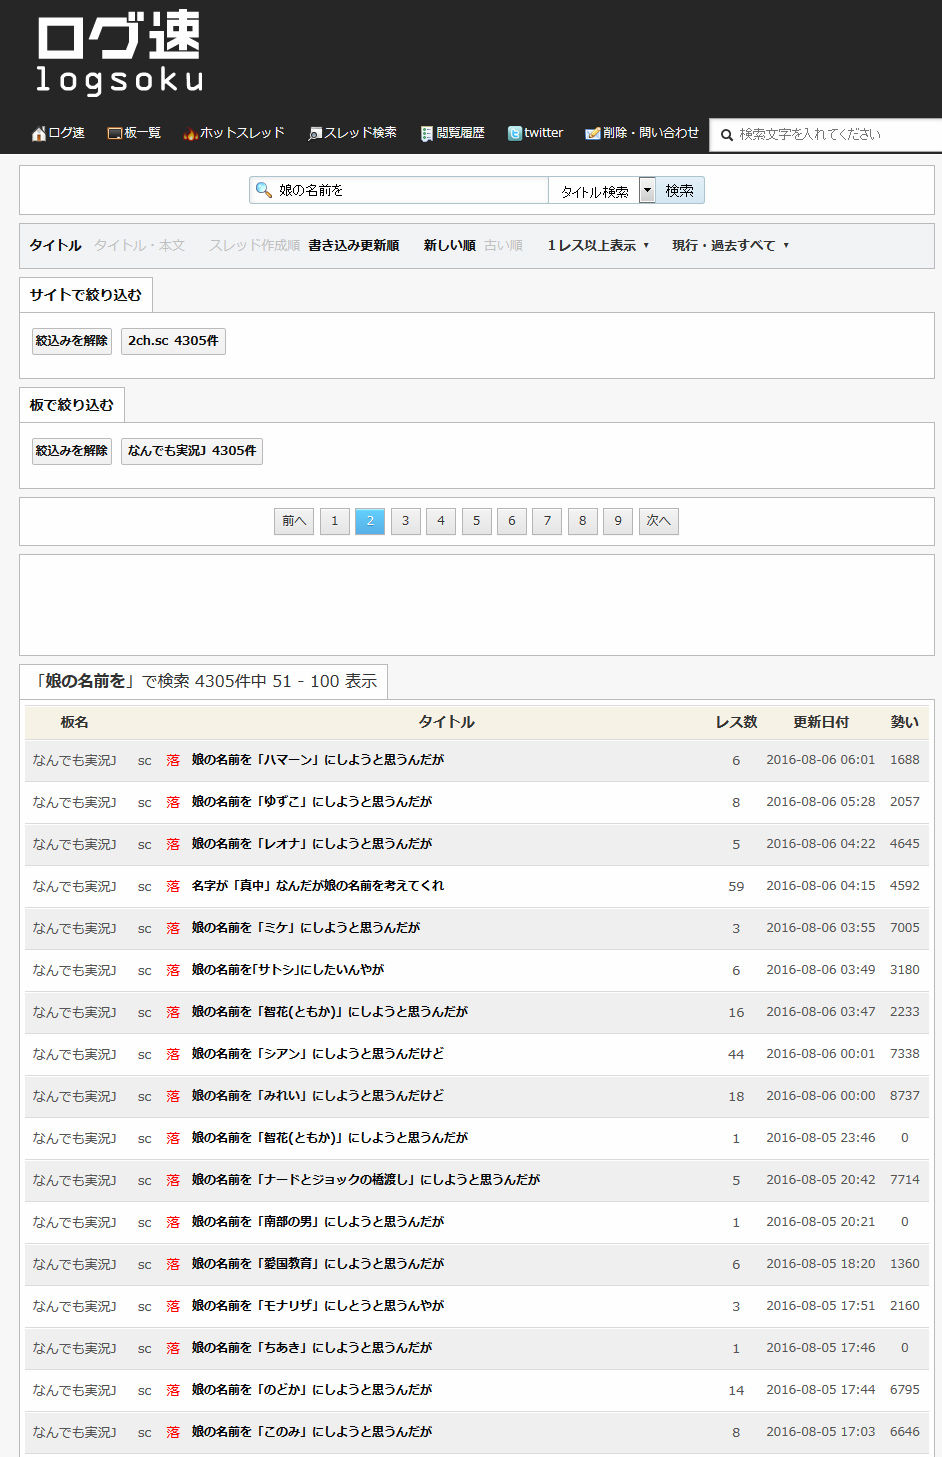Open 削除・問い合わせ navigation item
Screen dimensions: 942x1457
650,133
